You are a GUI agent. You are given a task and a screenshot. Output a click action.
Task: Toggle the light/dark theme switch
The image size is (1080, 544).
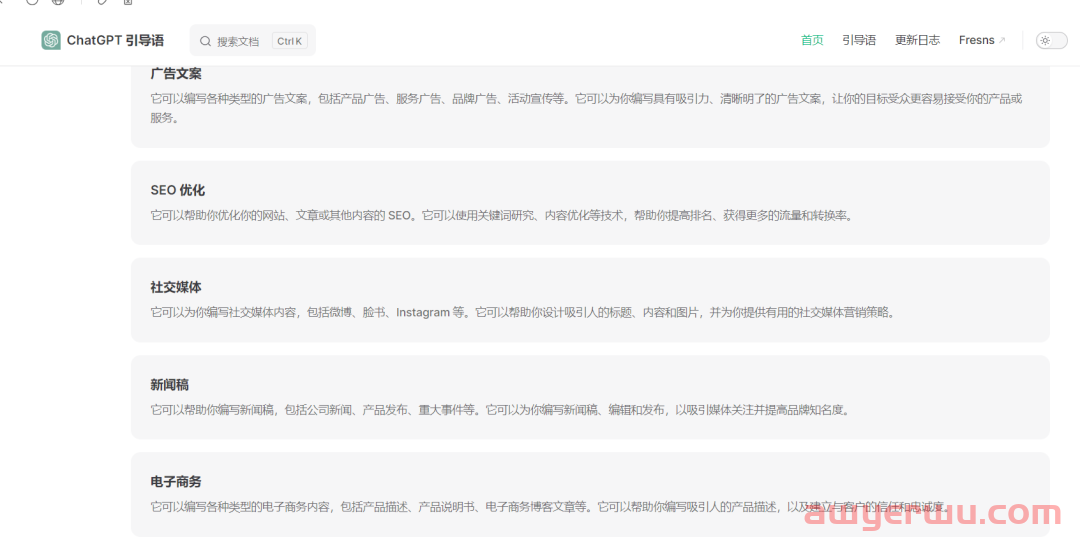tap(1052, 41)
